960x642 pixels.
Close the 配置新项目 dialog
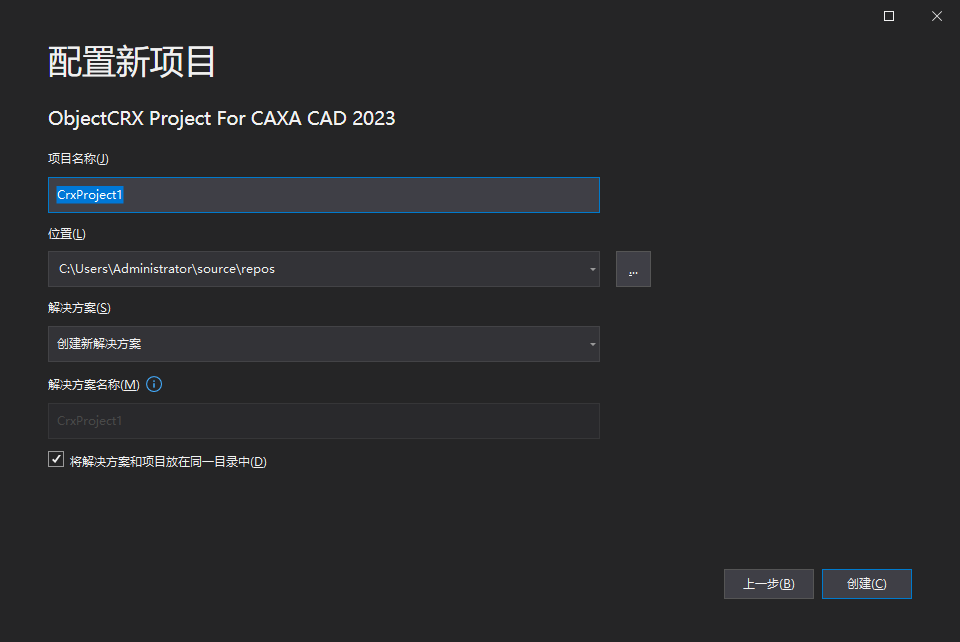coord(937,16)
